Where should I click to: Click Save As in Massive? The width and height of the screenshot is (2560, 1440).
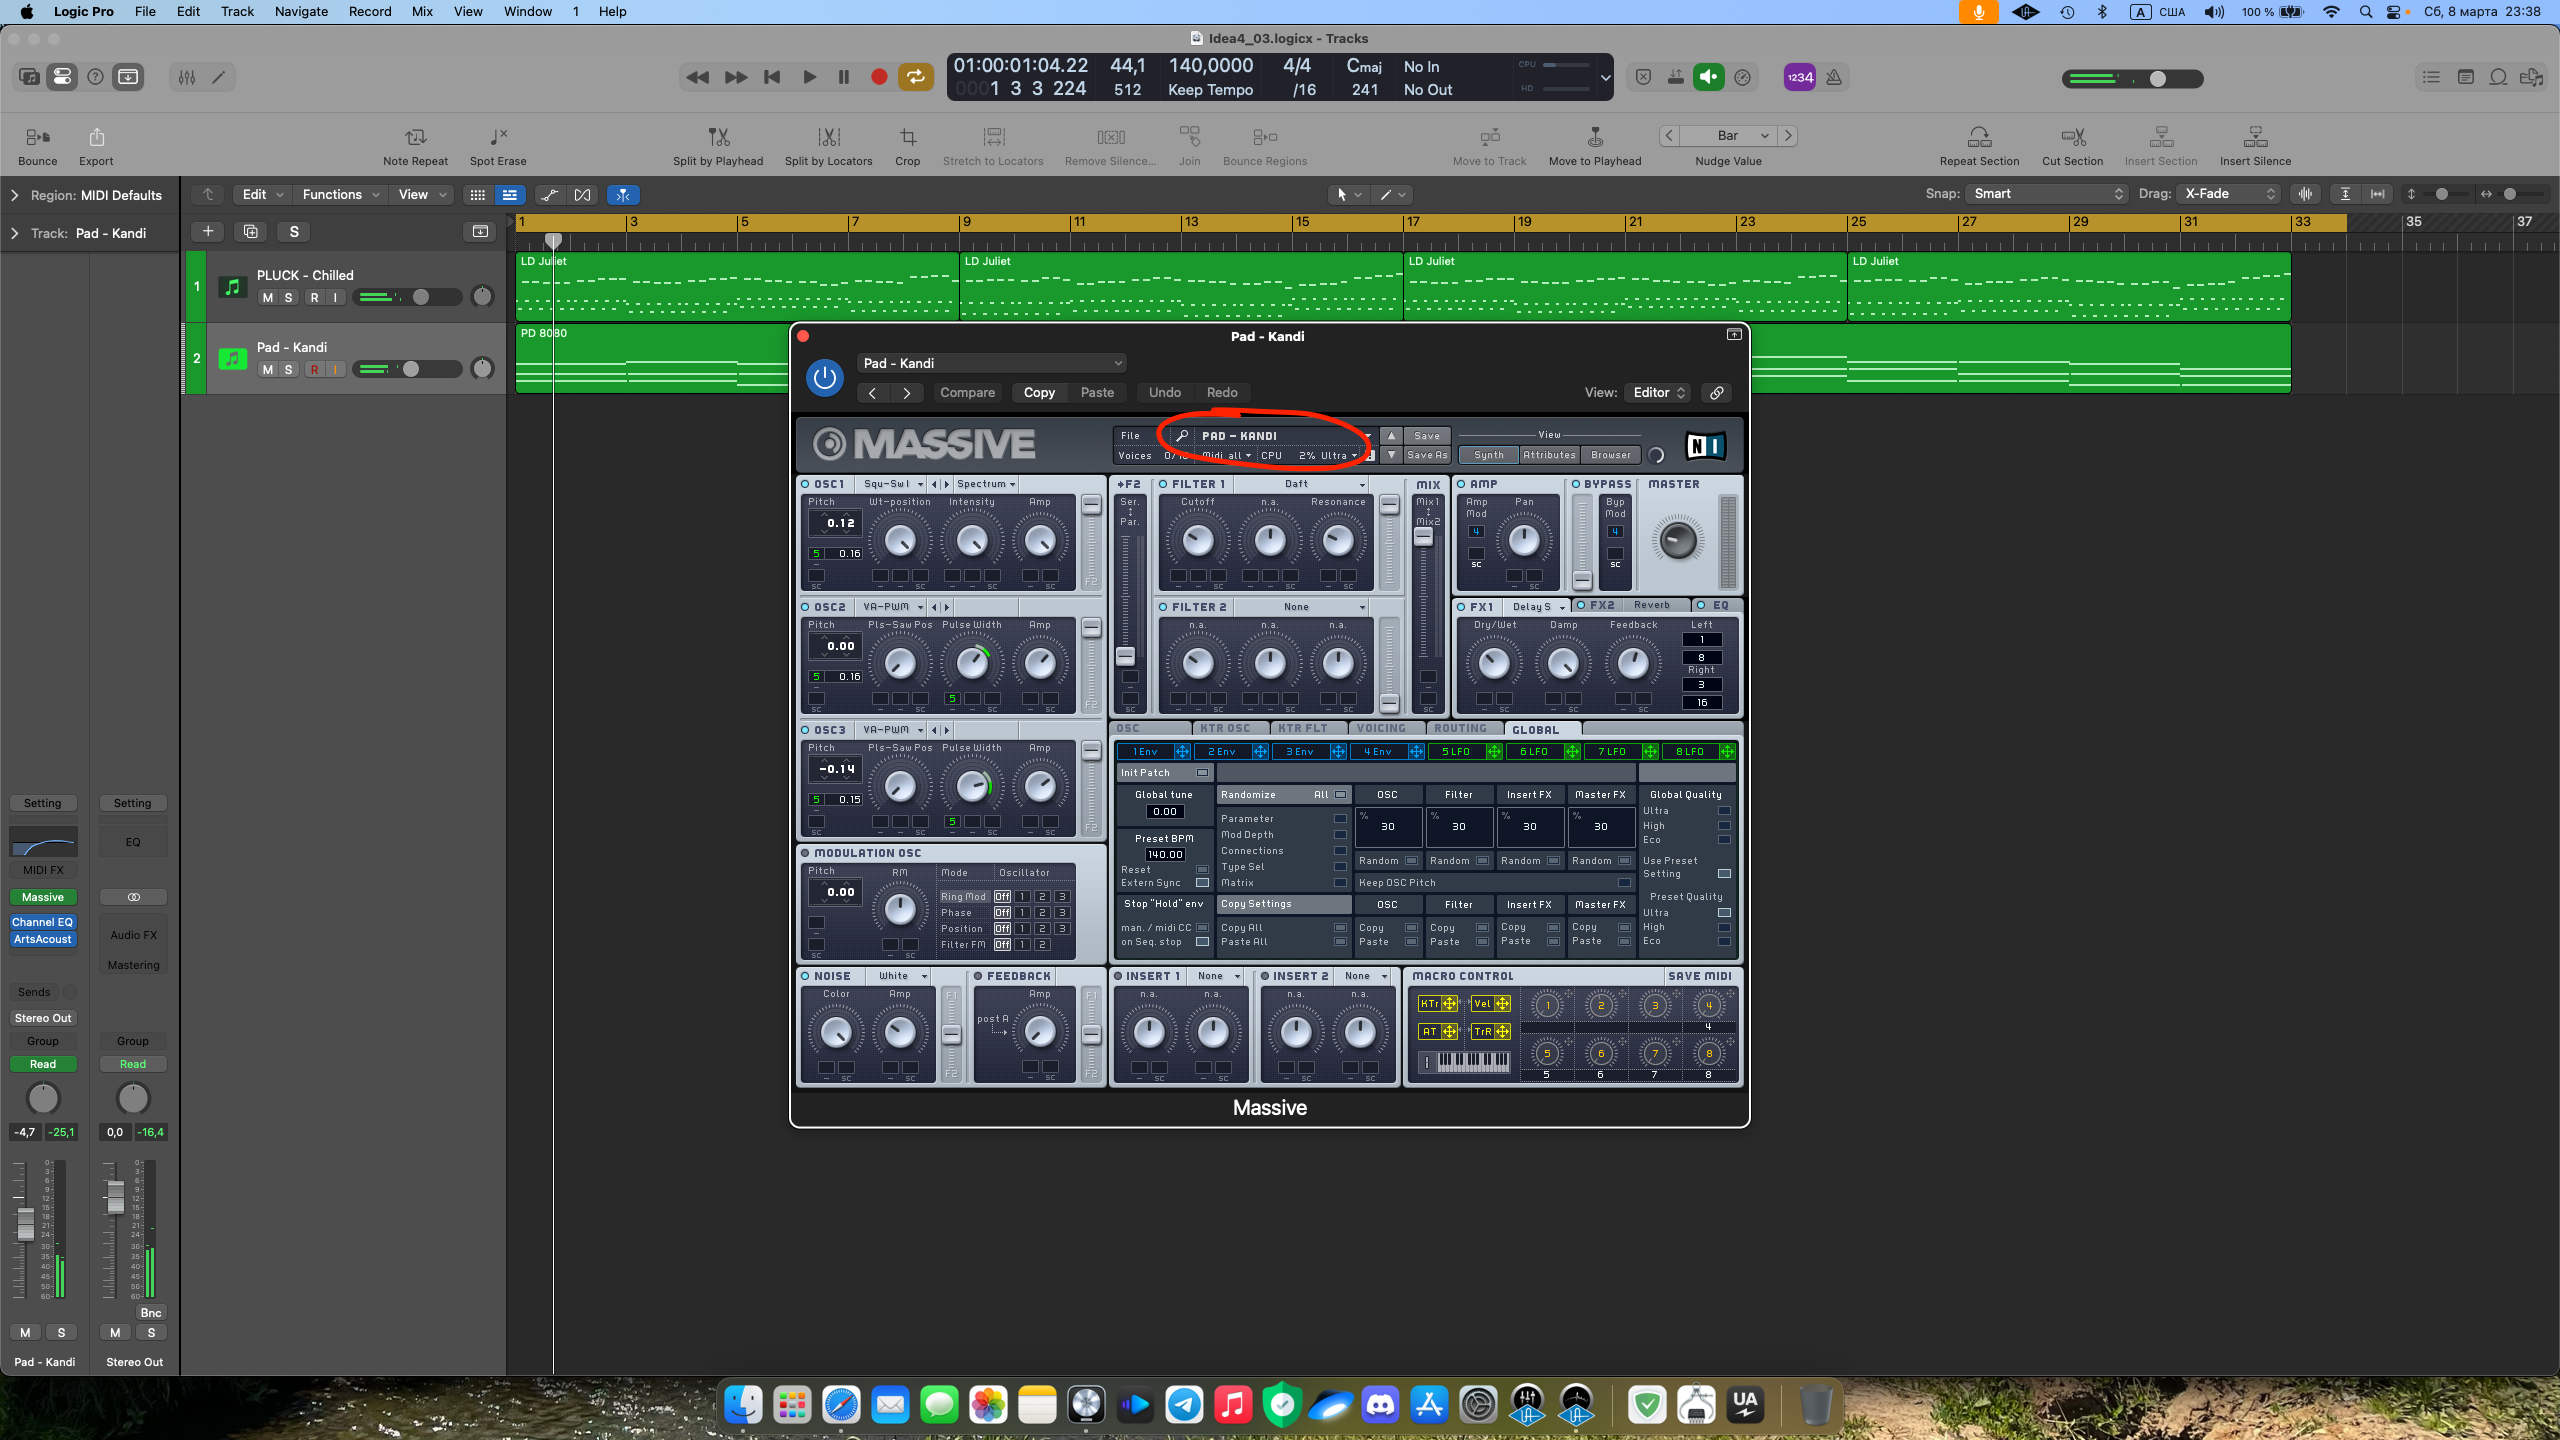pyautogui.click(x=1427, y=455)
